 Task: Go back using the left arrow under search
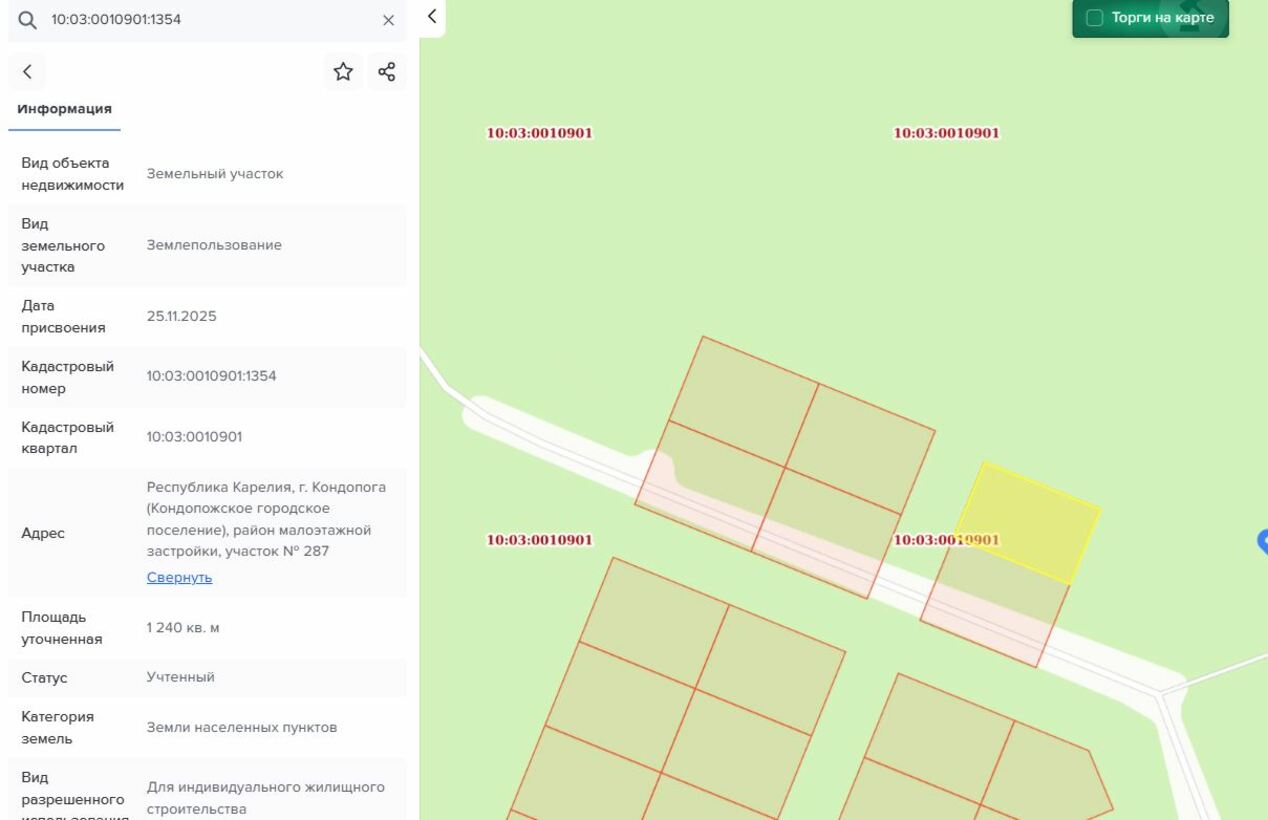(27, 72)
